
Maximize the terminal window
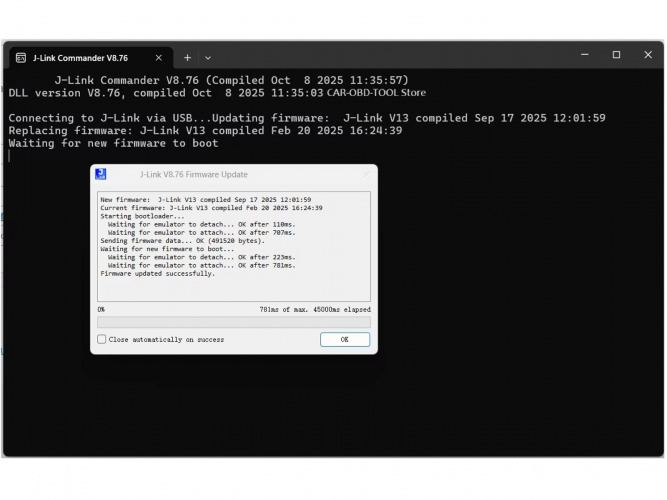click(616, 55)
